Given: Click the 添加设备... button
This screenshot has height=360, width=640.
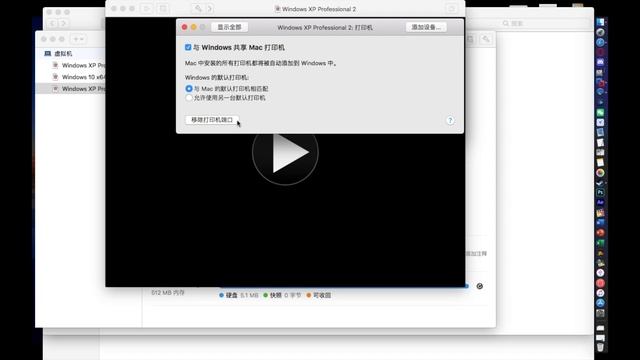Looking at the screenshot, I should pos(426,27).
